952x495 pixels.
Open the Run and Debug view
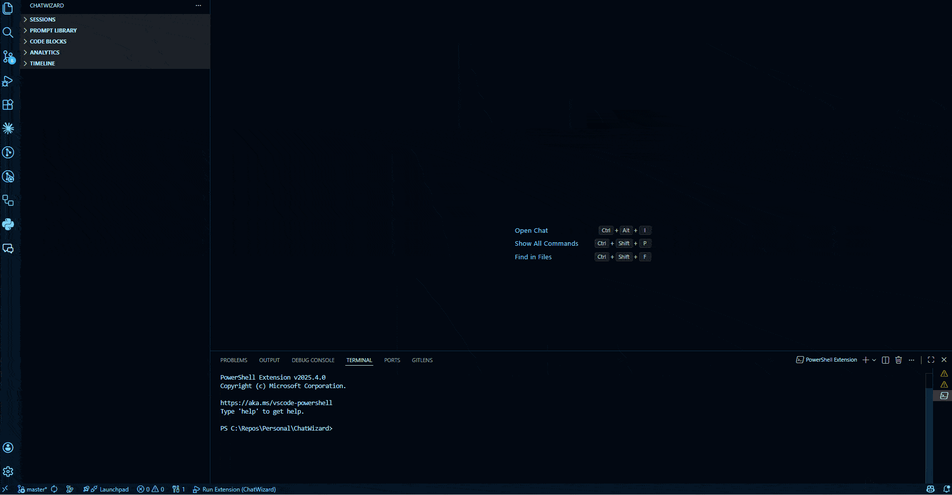(x=8, y=81)
